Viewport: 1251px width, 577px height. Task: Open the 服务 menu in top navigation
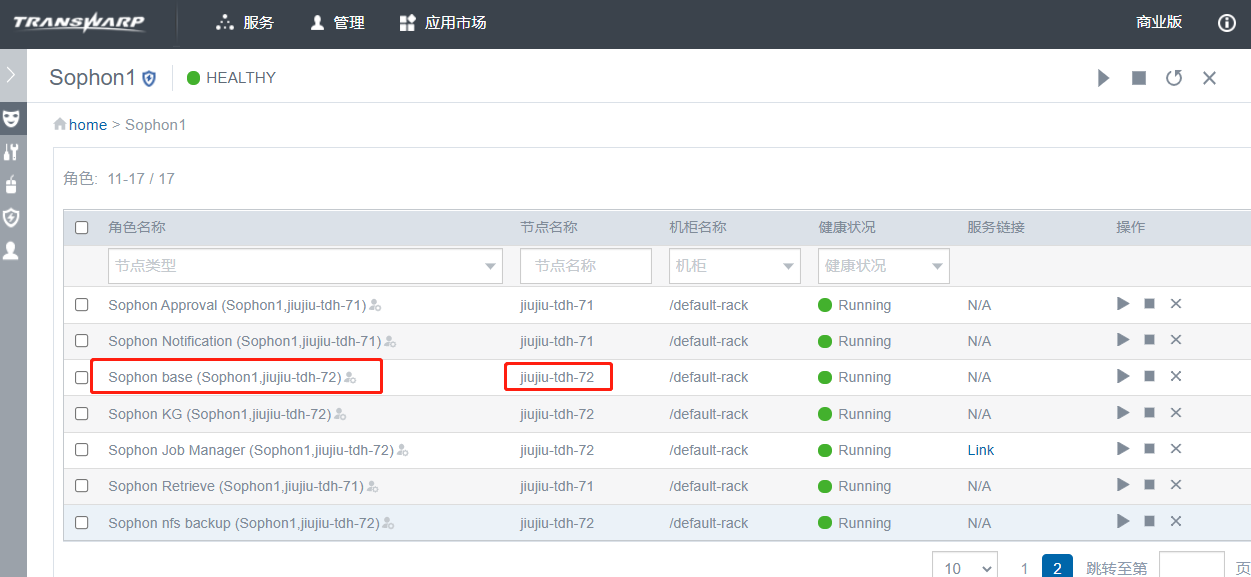245,23
